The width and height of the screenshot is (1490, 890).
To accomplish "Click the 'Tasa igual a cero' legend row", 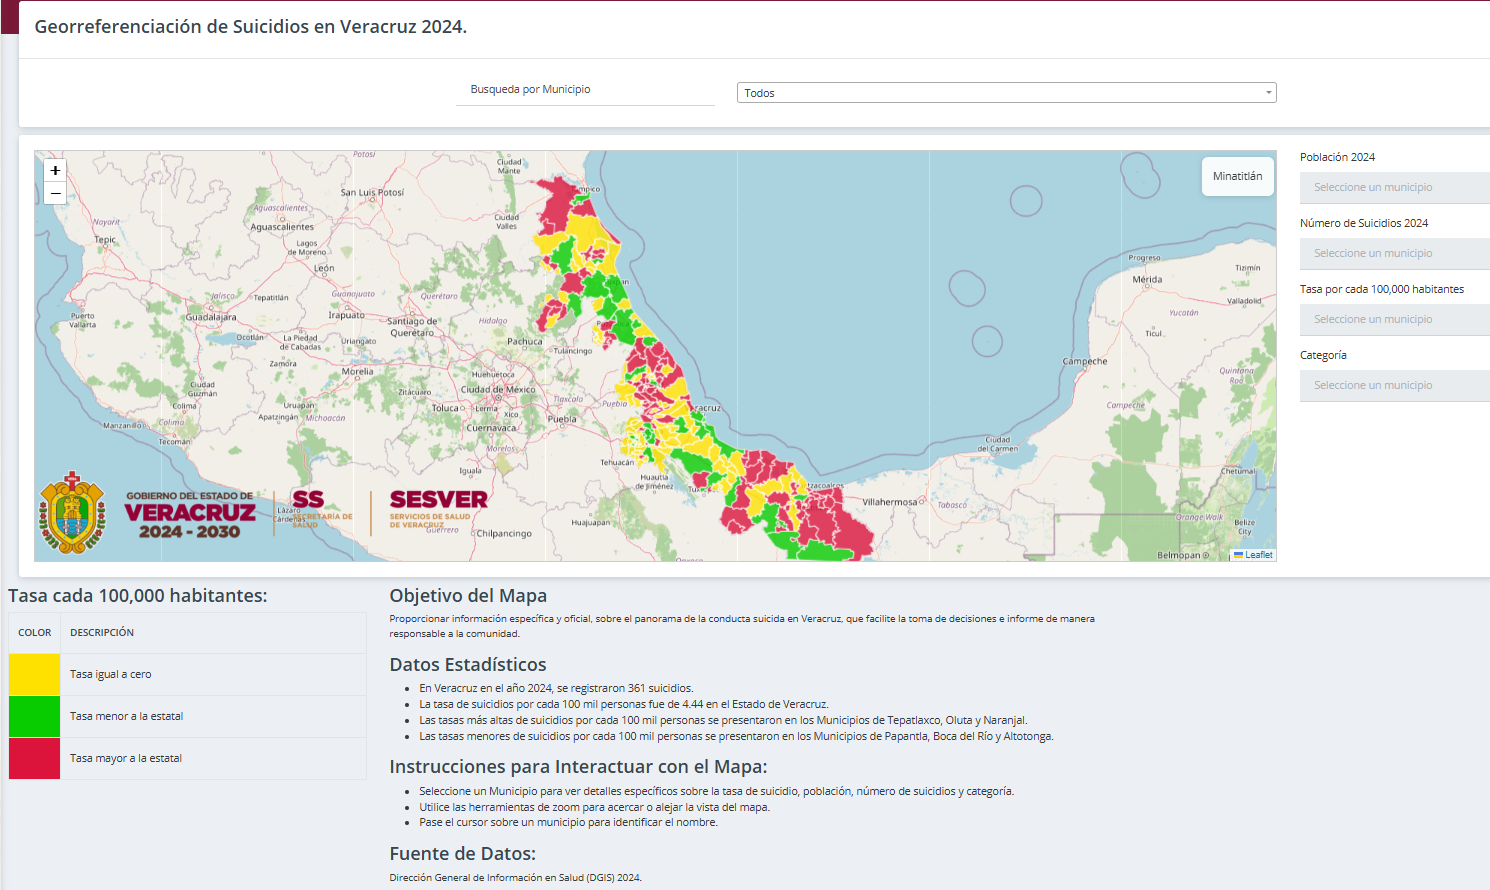I will point(188,674).
